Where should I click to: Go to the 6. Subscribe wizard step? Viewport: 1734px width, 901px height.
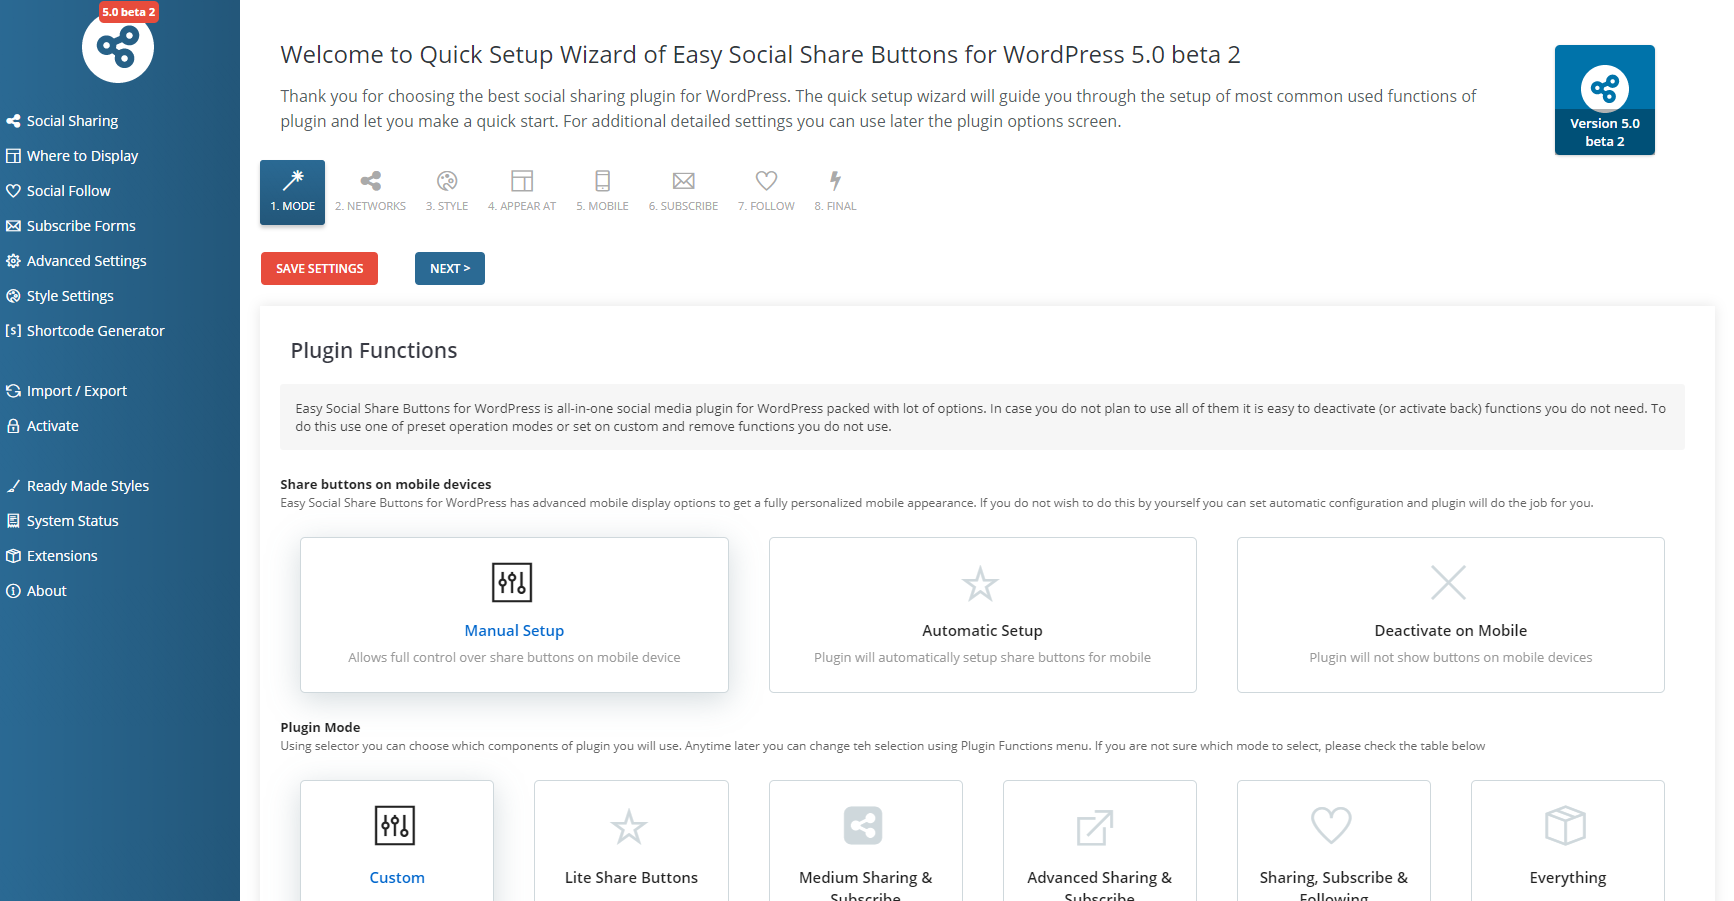point(683,192)
